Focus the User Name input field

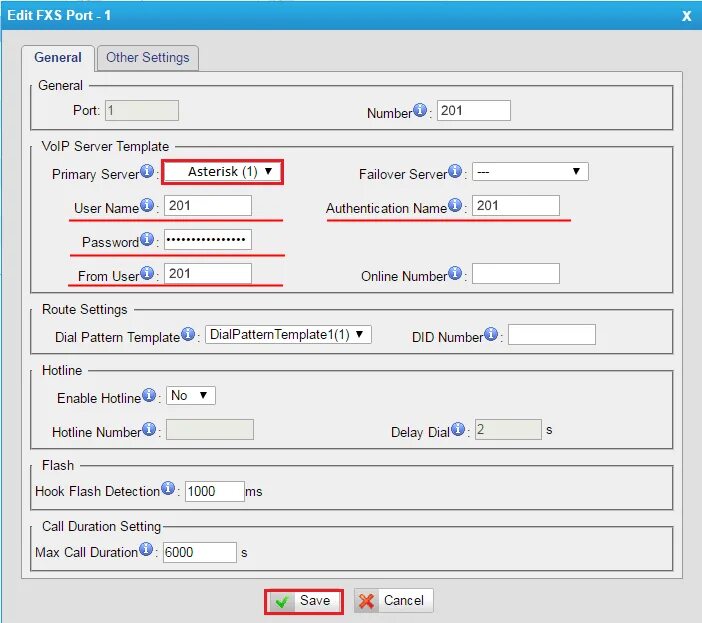[208, 205]
